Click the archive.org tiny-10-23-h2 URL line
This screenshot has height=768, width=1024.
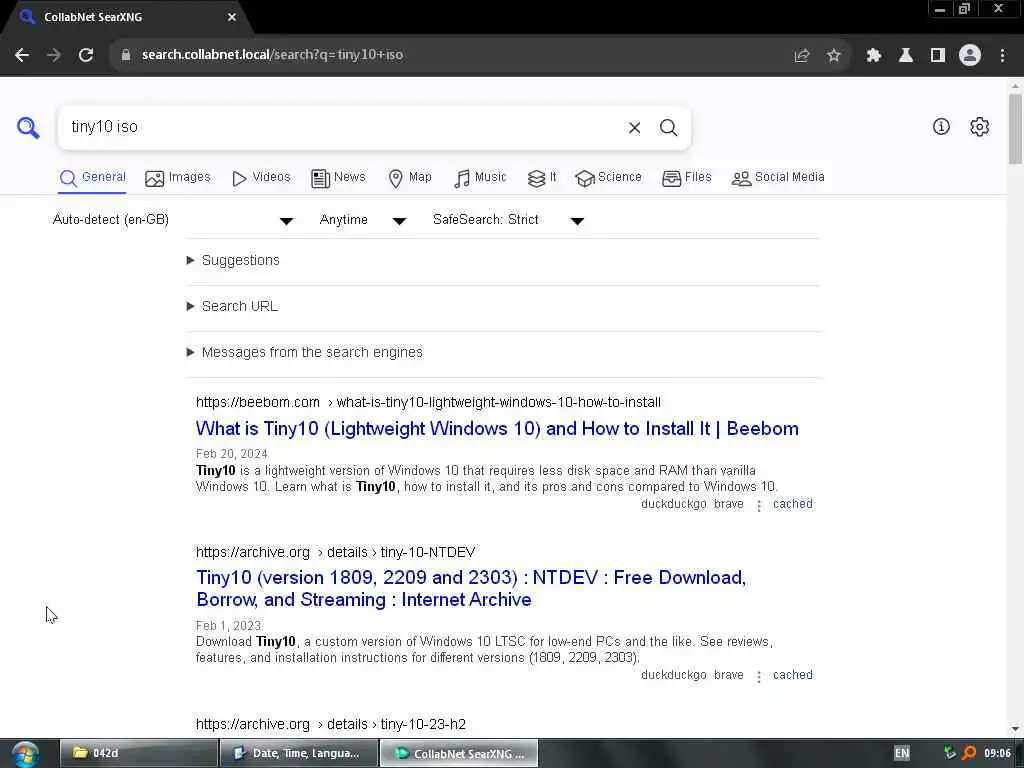[331, 724]
